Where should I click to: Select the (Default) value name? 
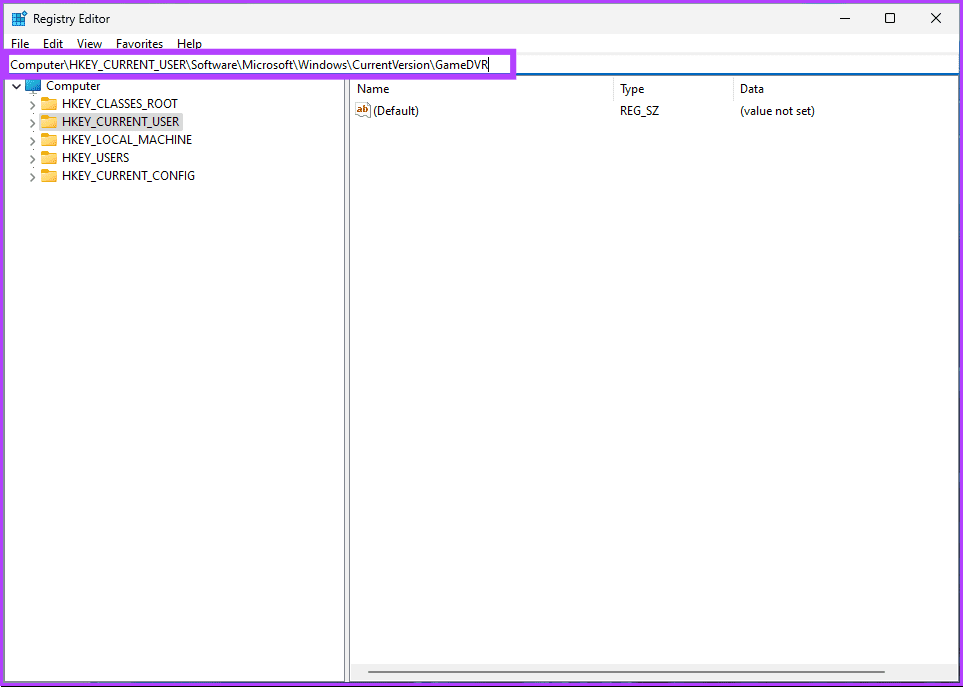click(x=396, y=111)
